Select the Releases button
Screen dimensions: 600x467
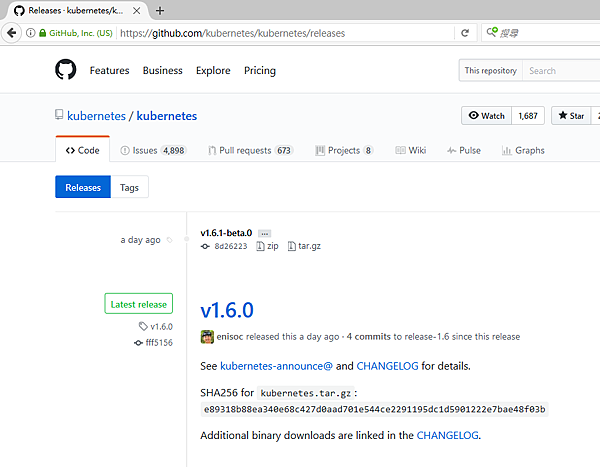click(83, 187)
